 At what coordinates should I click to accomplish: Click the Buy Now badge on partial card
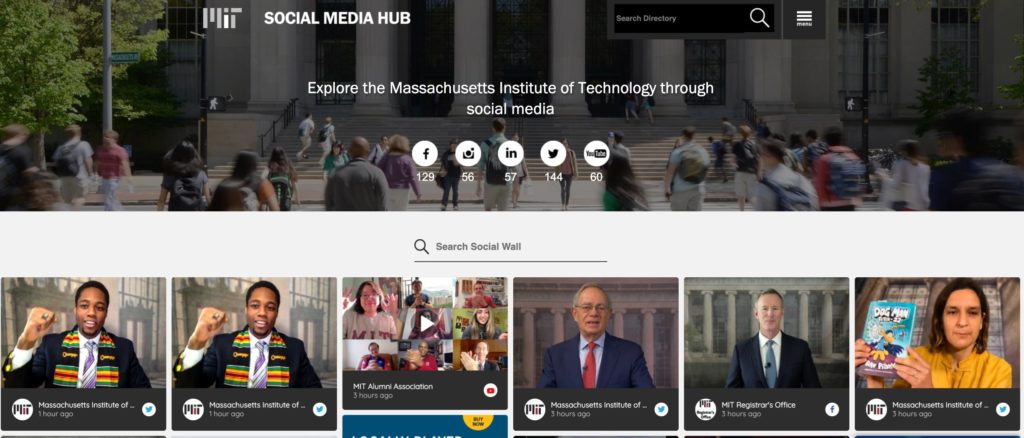tap(477, 422)
